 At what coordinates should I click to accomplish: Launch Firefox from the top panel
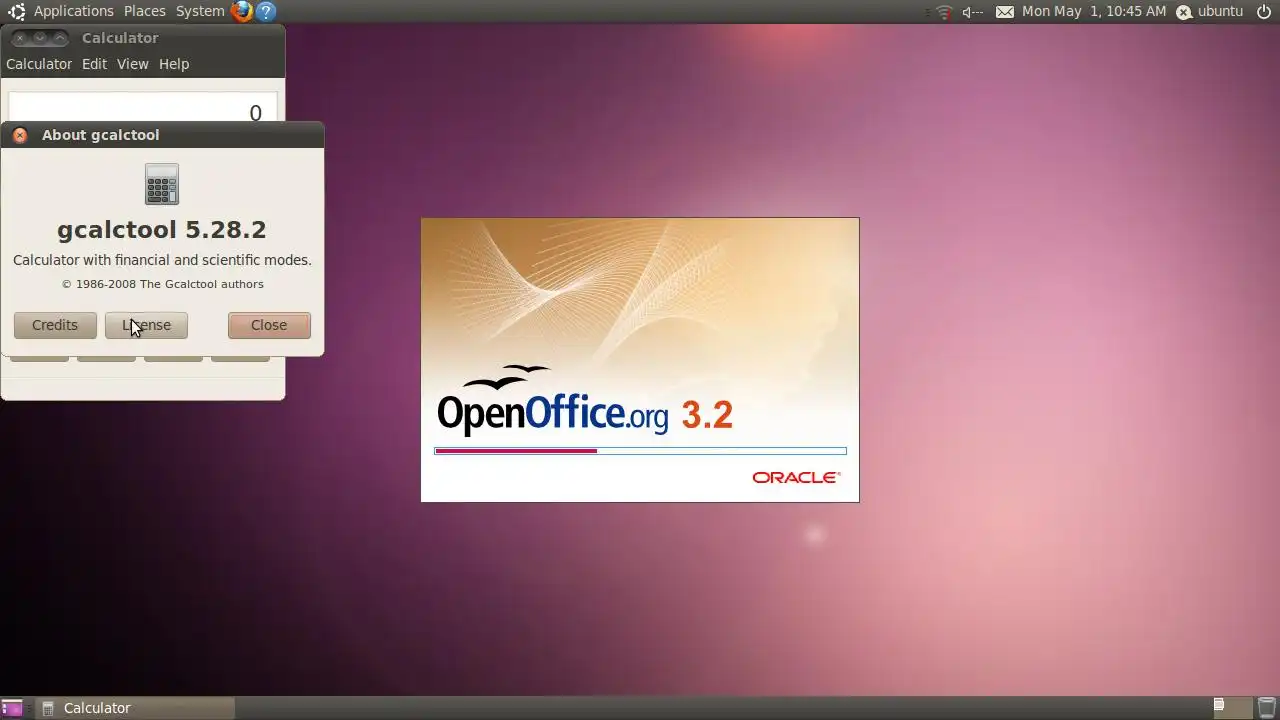point(242,12)
